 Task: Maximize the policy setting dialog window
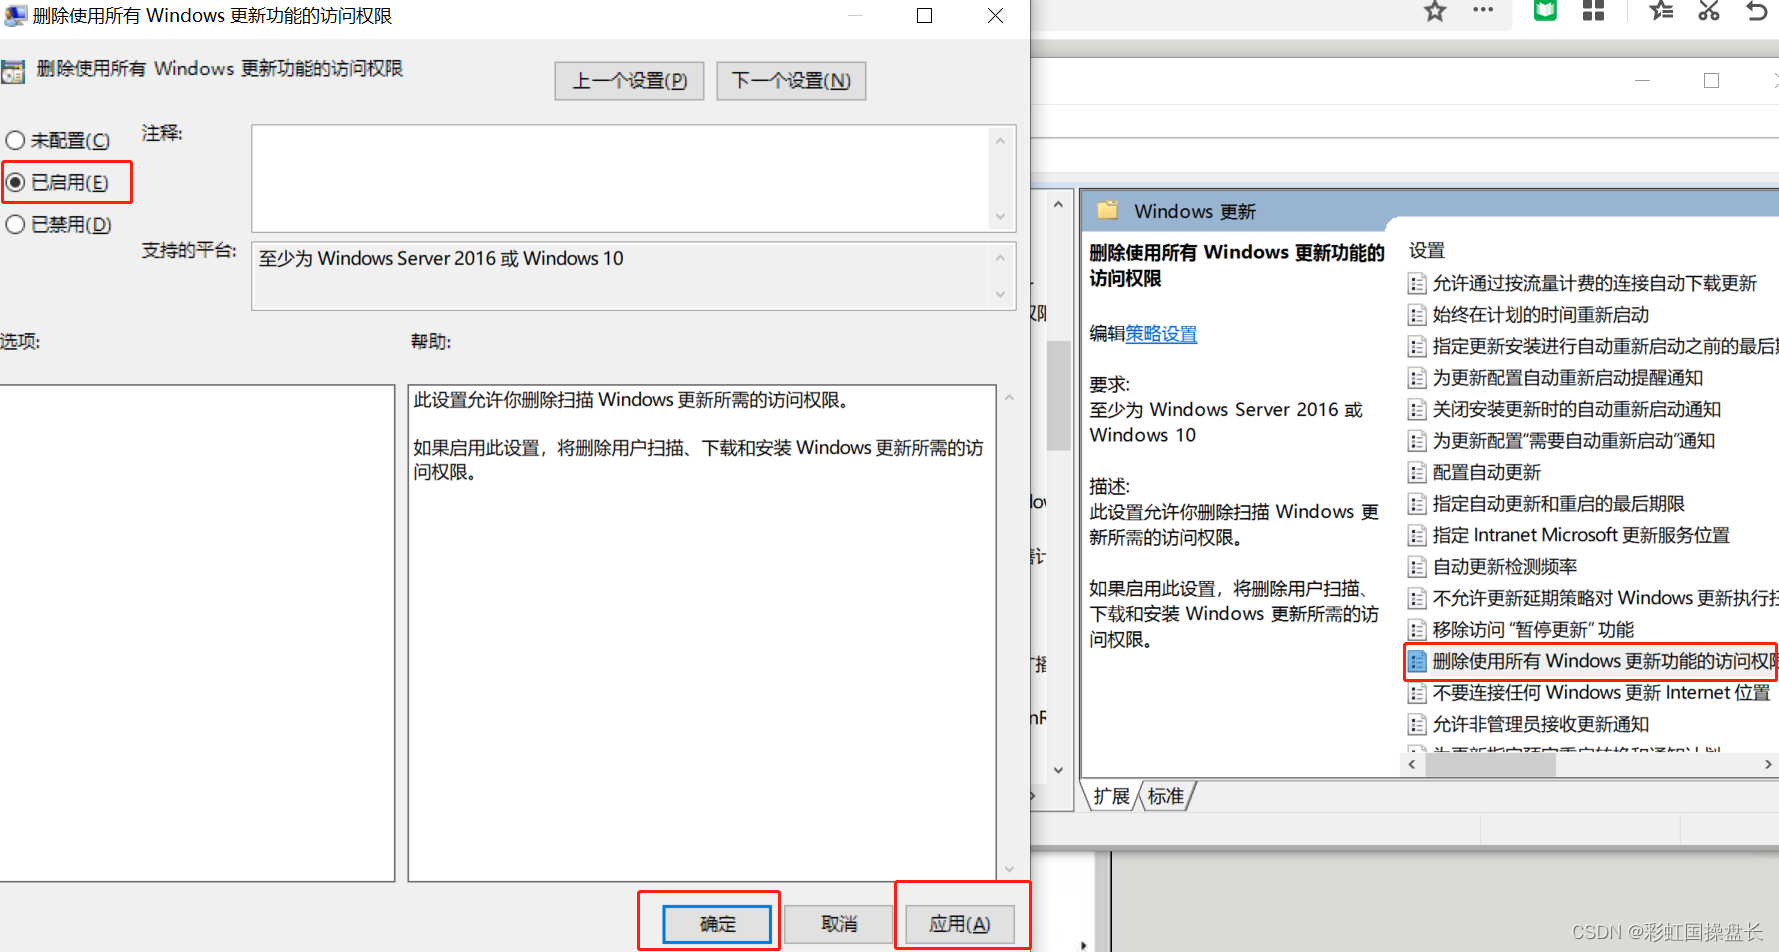click(x=925, y=16)
